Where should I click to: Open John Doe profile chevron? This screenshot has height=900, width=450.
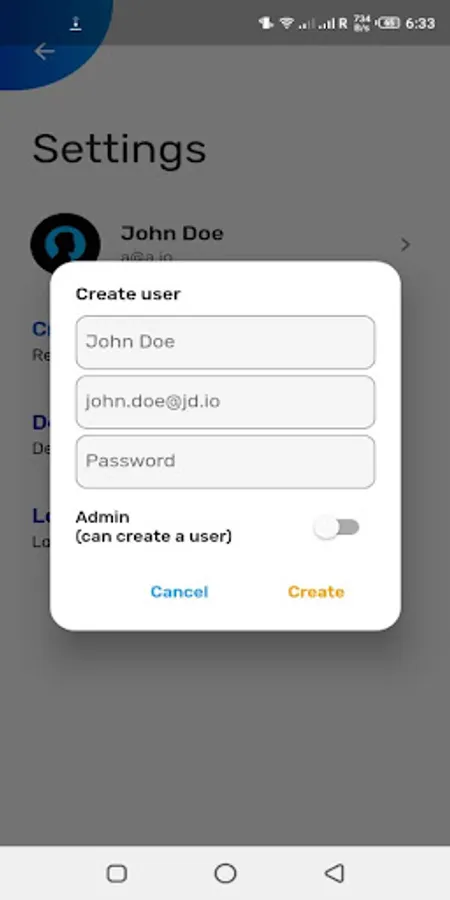point(405,245)
